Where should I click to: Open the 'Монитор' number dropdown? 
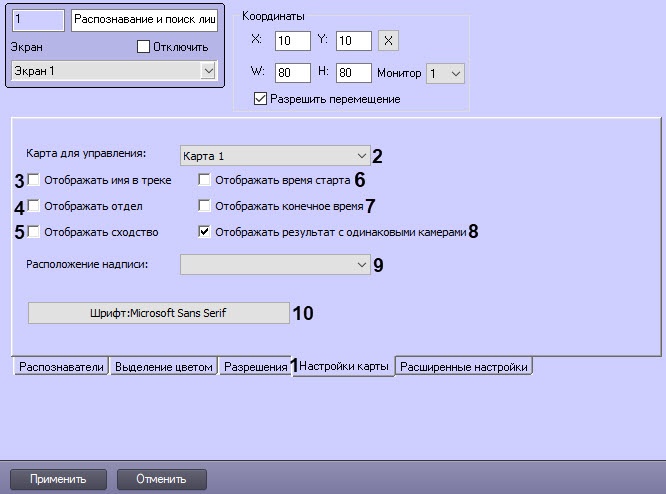(444, 73)
